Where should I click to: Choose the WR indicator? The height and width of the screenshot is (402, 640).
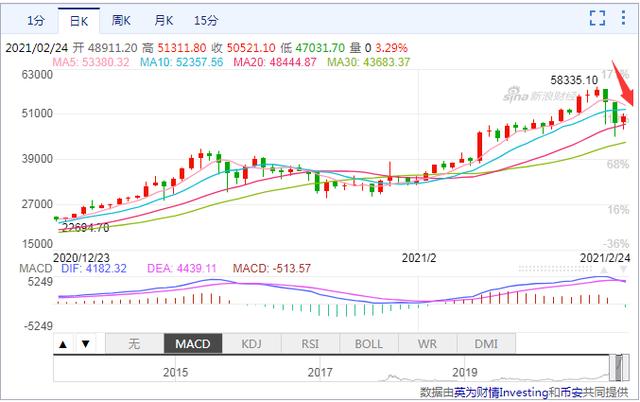[x=428, y=344]
